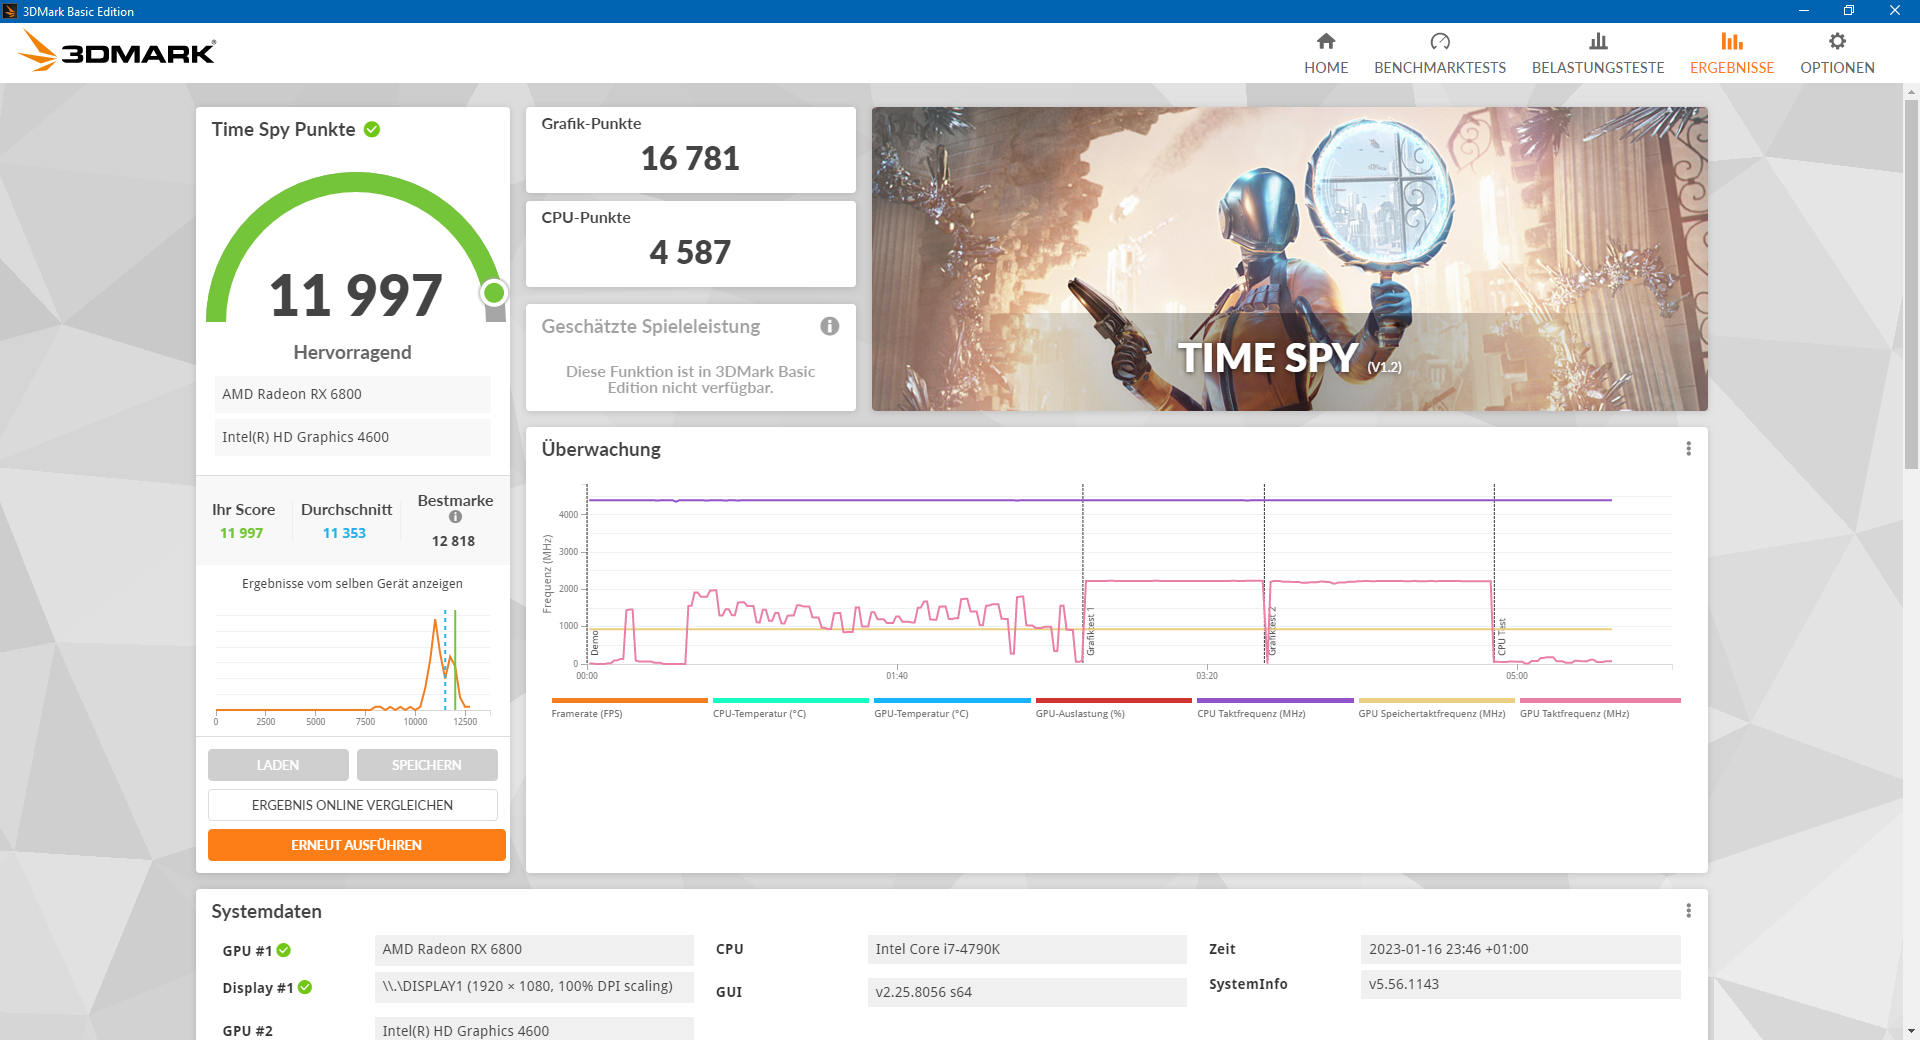Viewport: 1920px width, 1040px height.
Task: Click the scrollbar up arrow
Action: pos(1911,92)
